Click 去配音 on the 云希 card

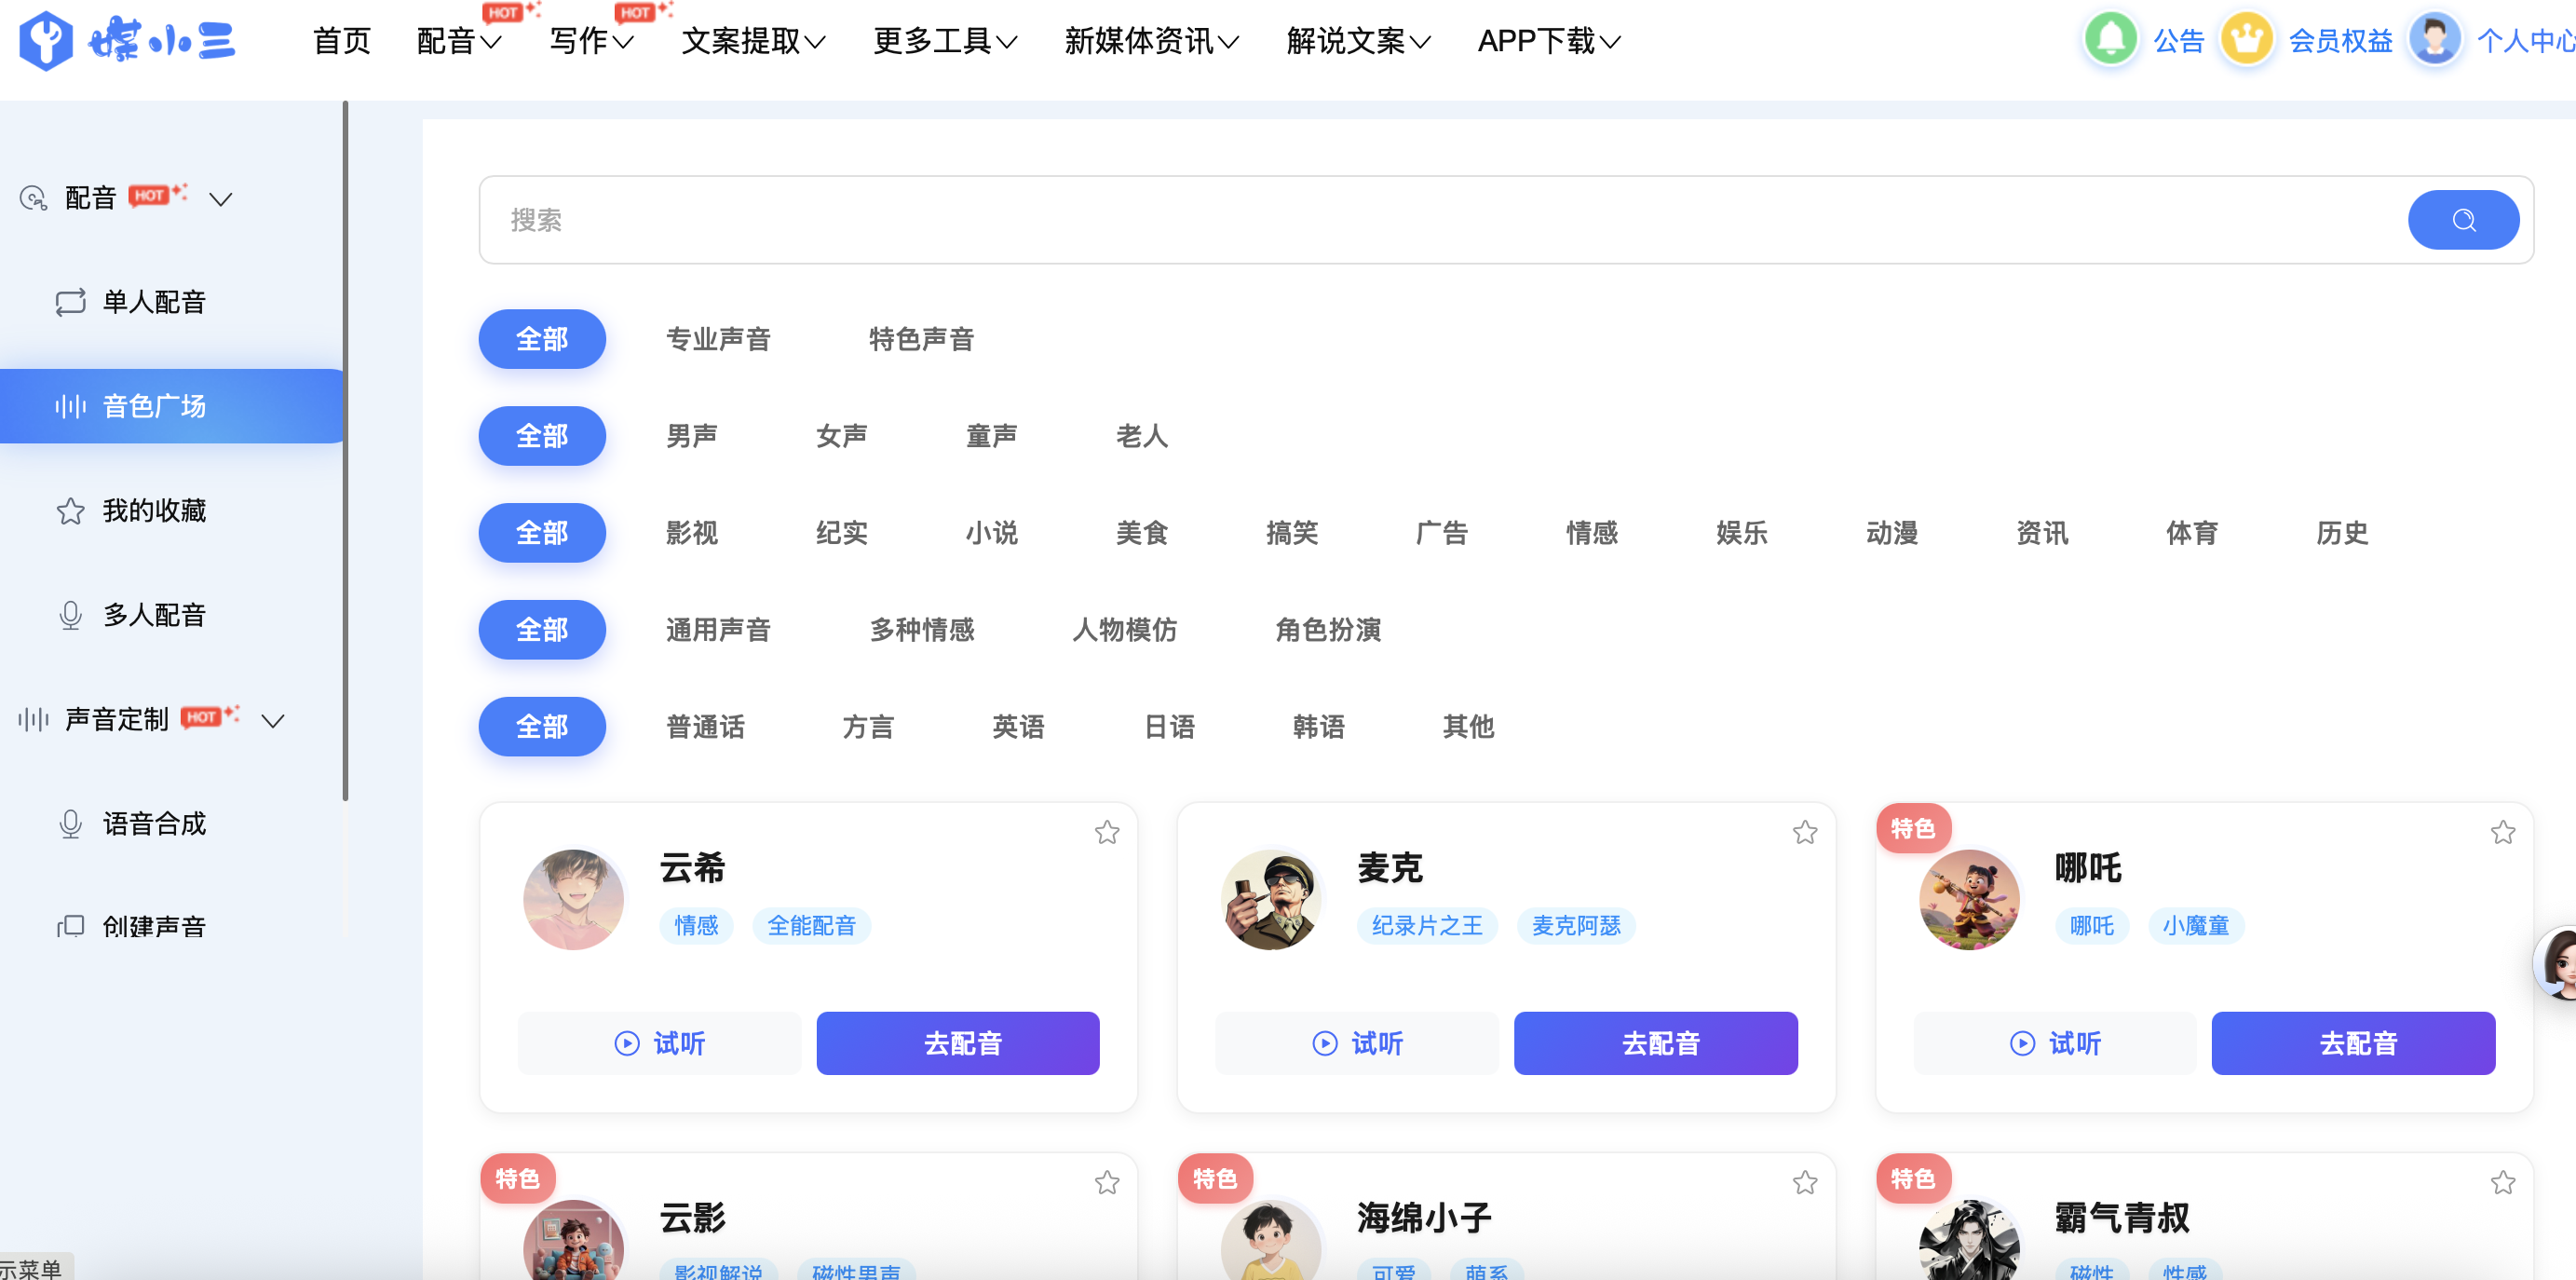point(958,1043)
